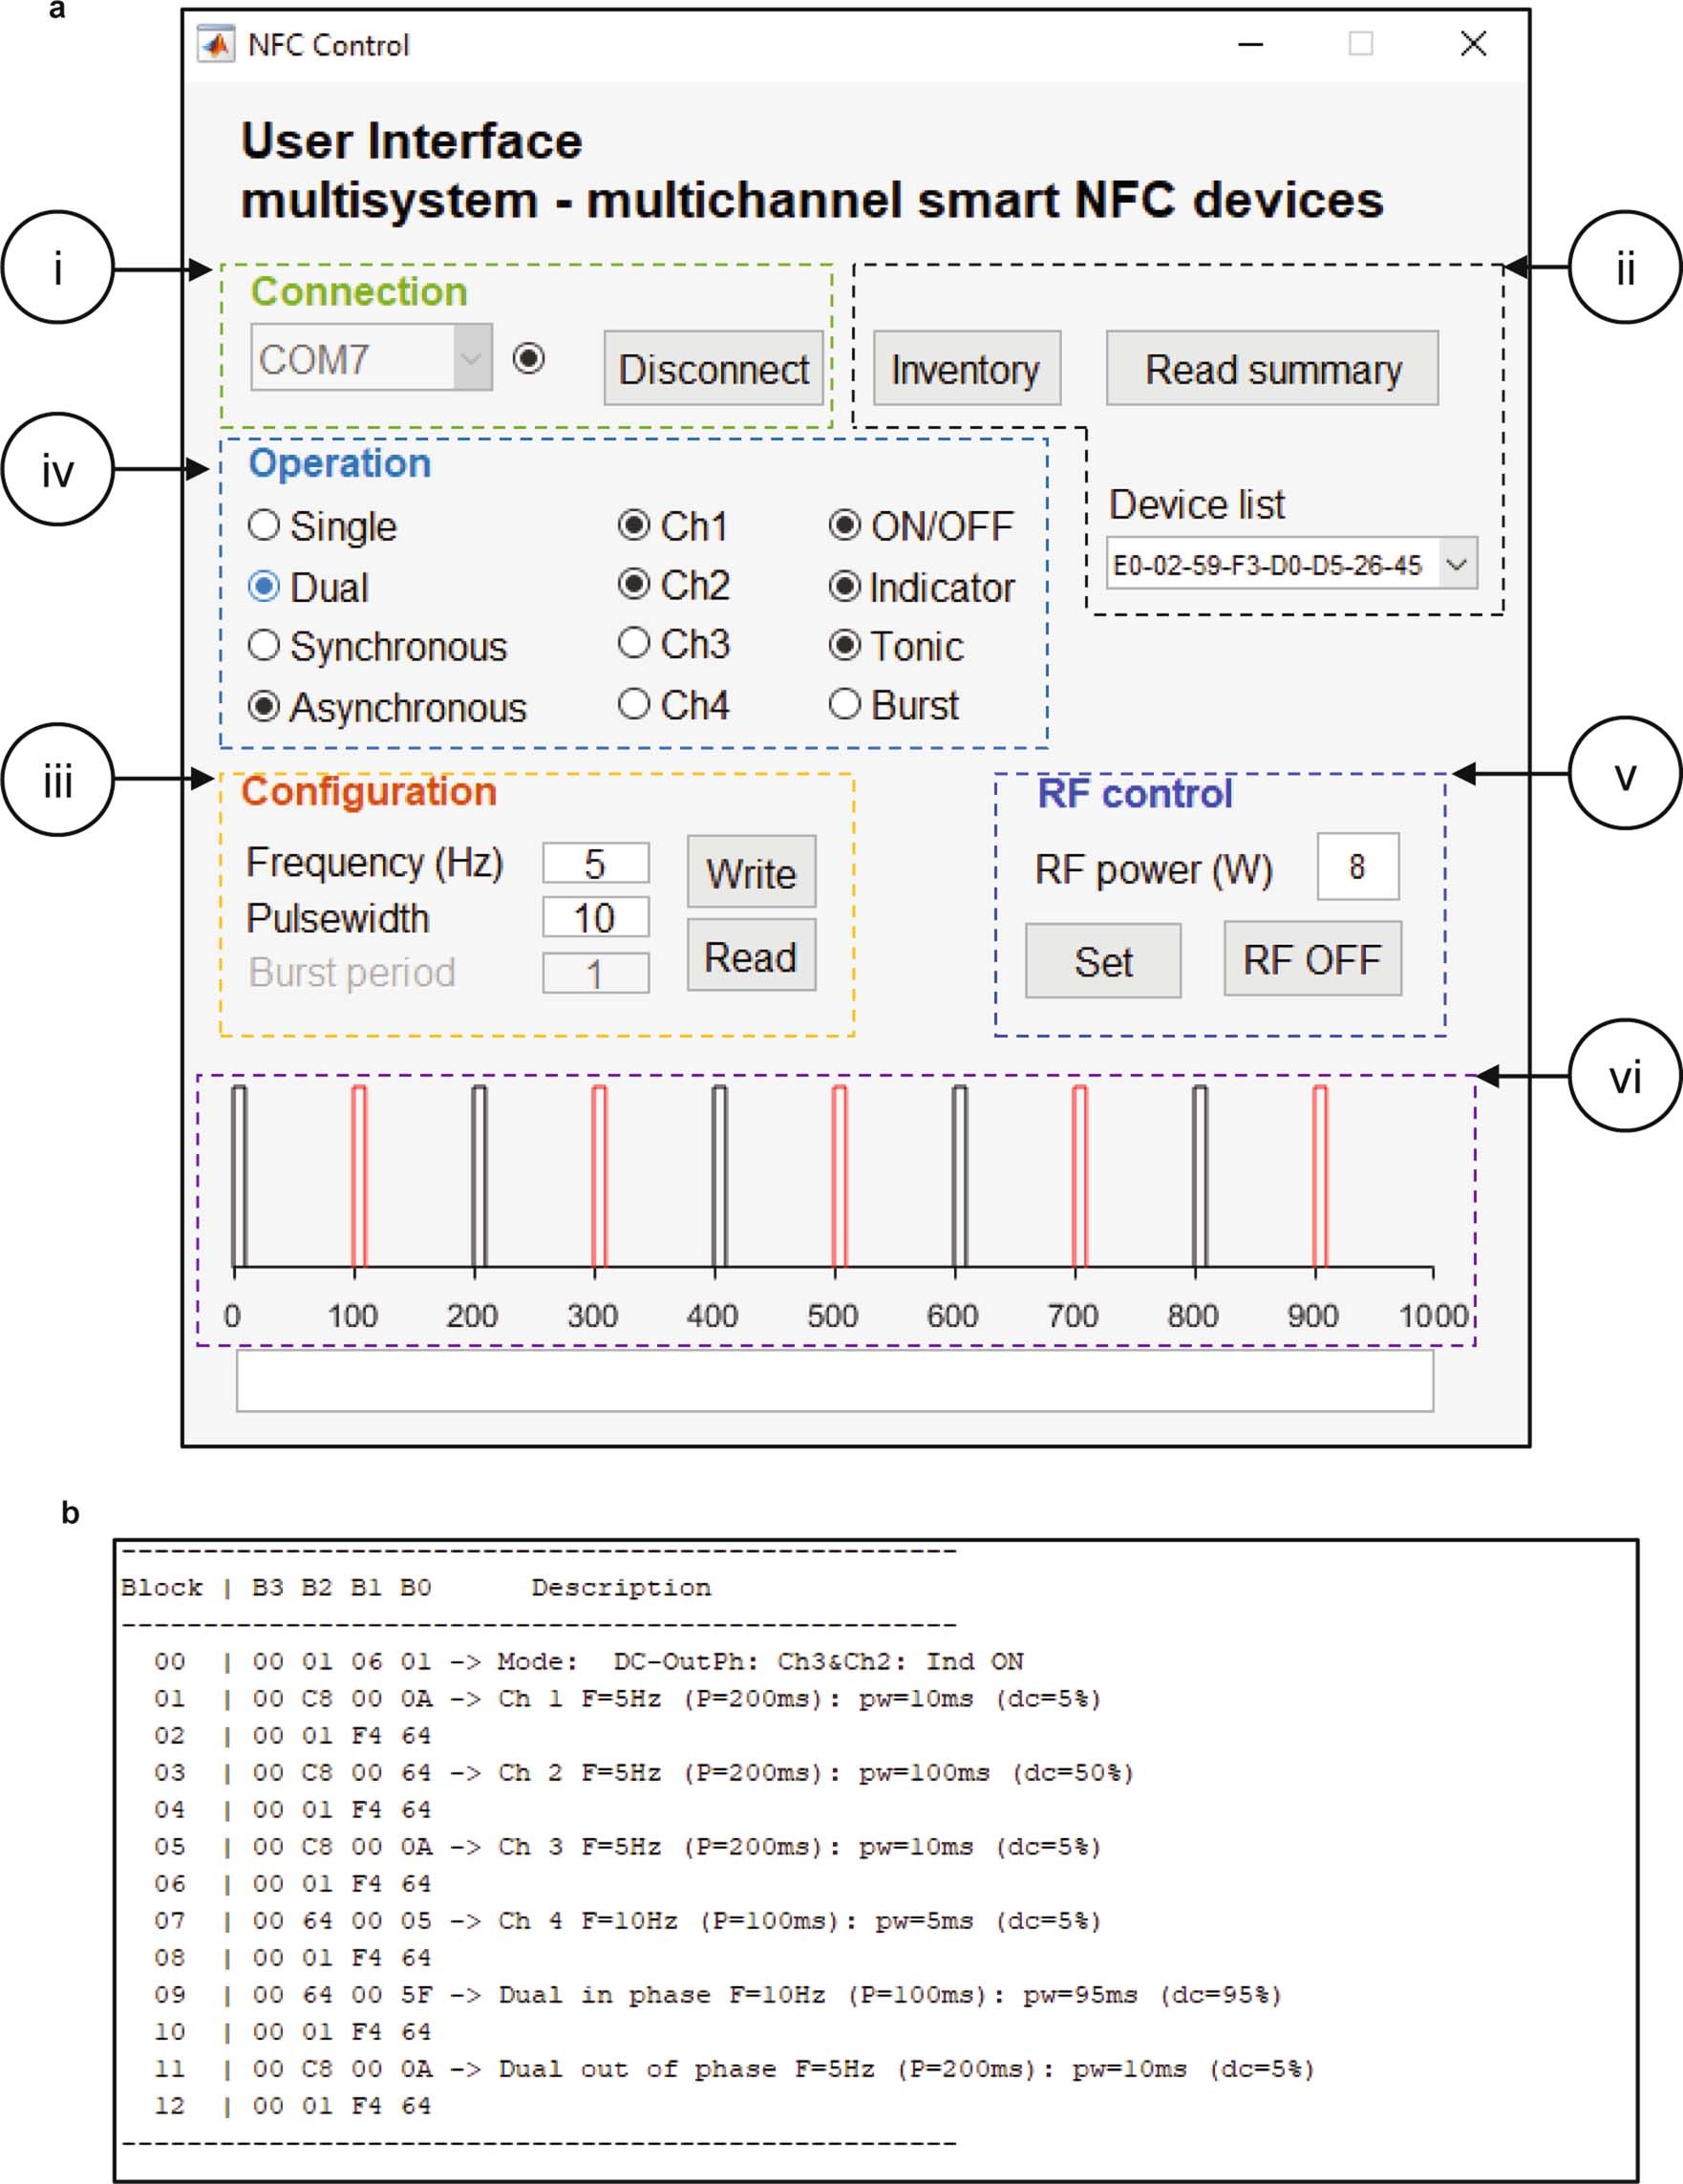Click the Frequency (Hz) input field
Screen dimensions: 1683x2184
[x=595, y=864]
